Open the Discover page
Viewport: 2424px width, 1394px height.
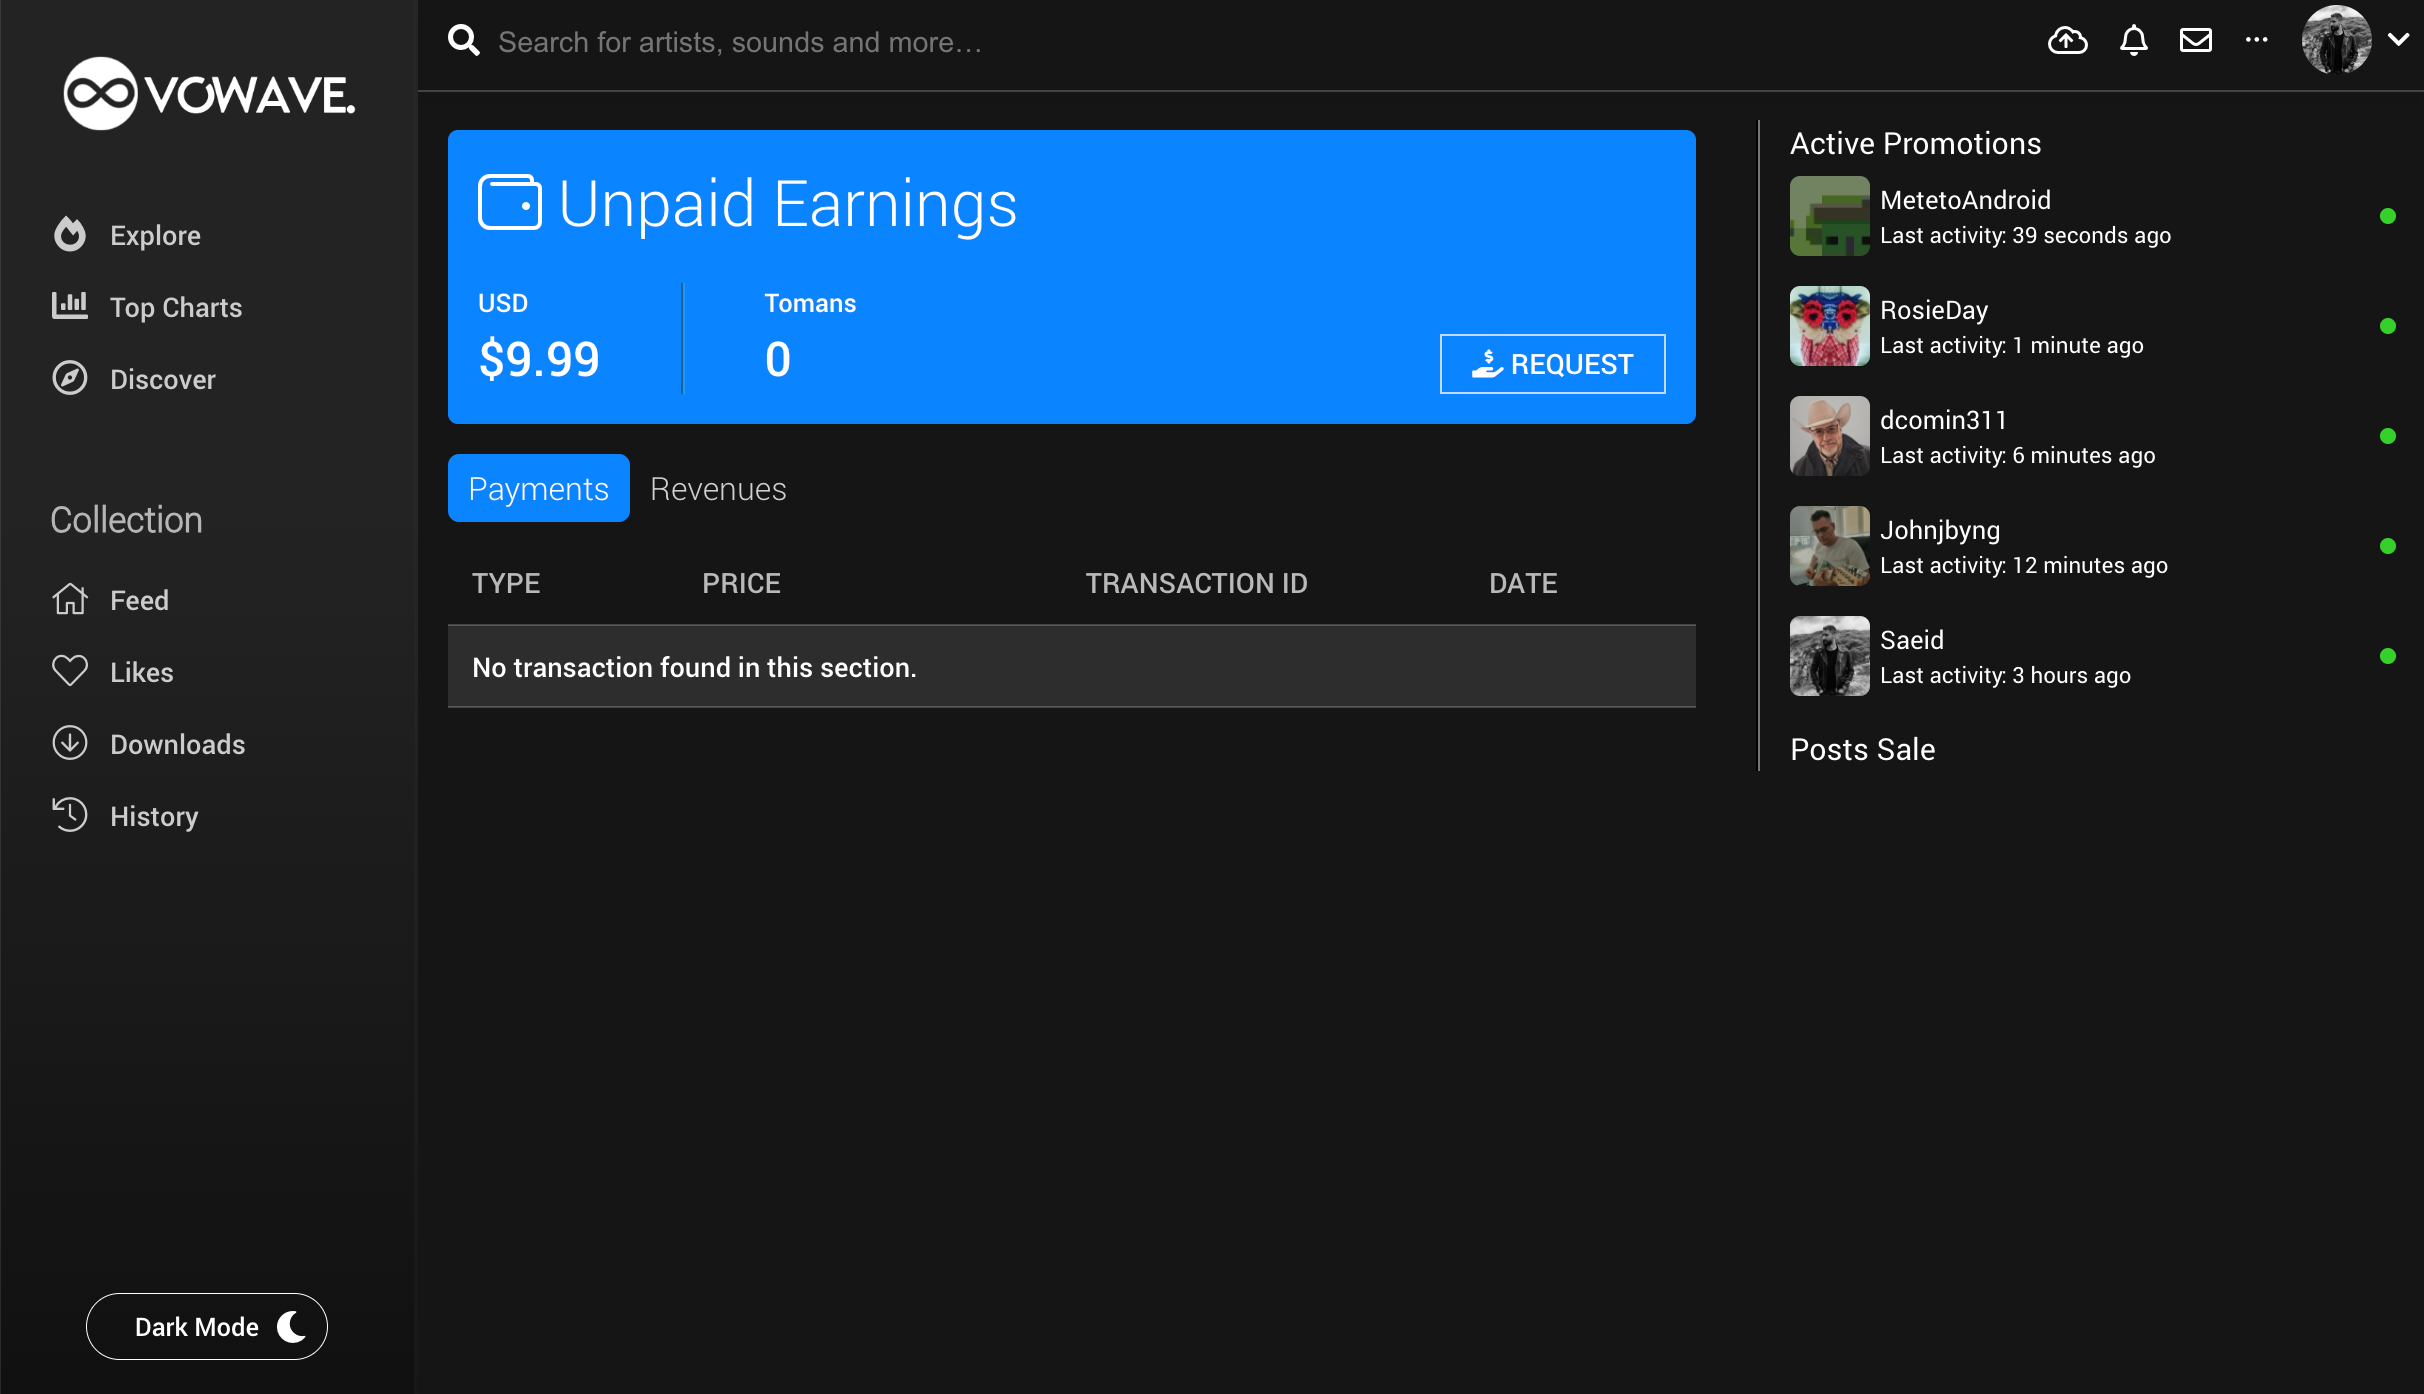point(162,379)
